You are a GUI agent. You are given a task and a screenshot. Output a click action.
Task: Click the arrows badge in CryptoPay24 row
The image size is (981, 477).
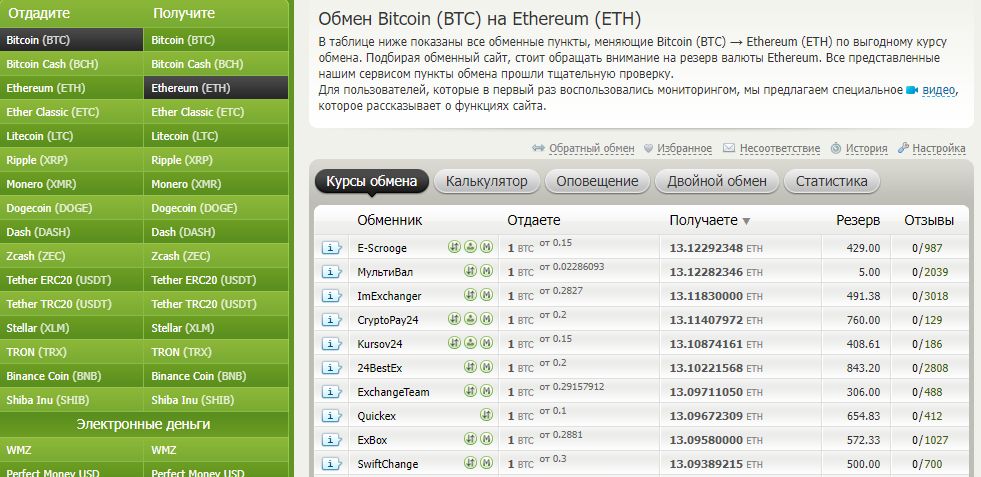(x=454, y=319)
